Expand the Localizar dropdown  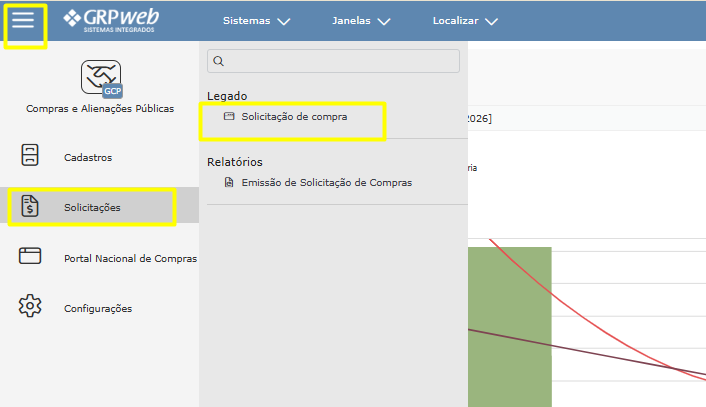pos(464,21)
